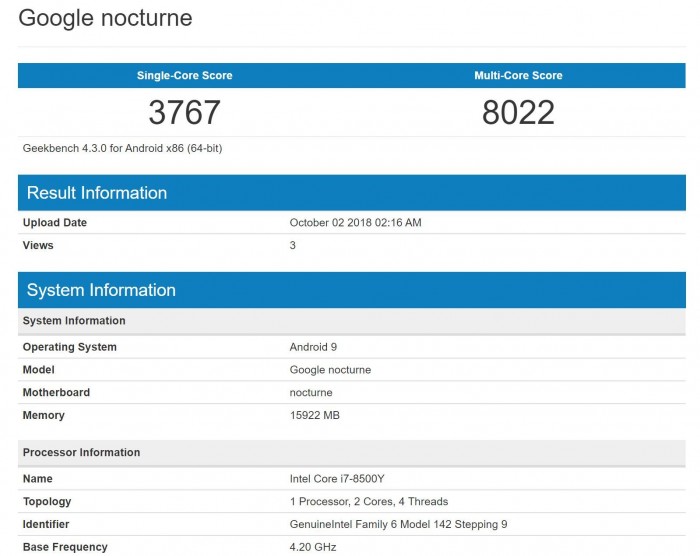This screenshot has width=700, height=556.
Task: Select the Intel Core i7-8500Y processor name
Action: click(337, 479)
